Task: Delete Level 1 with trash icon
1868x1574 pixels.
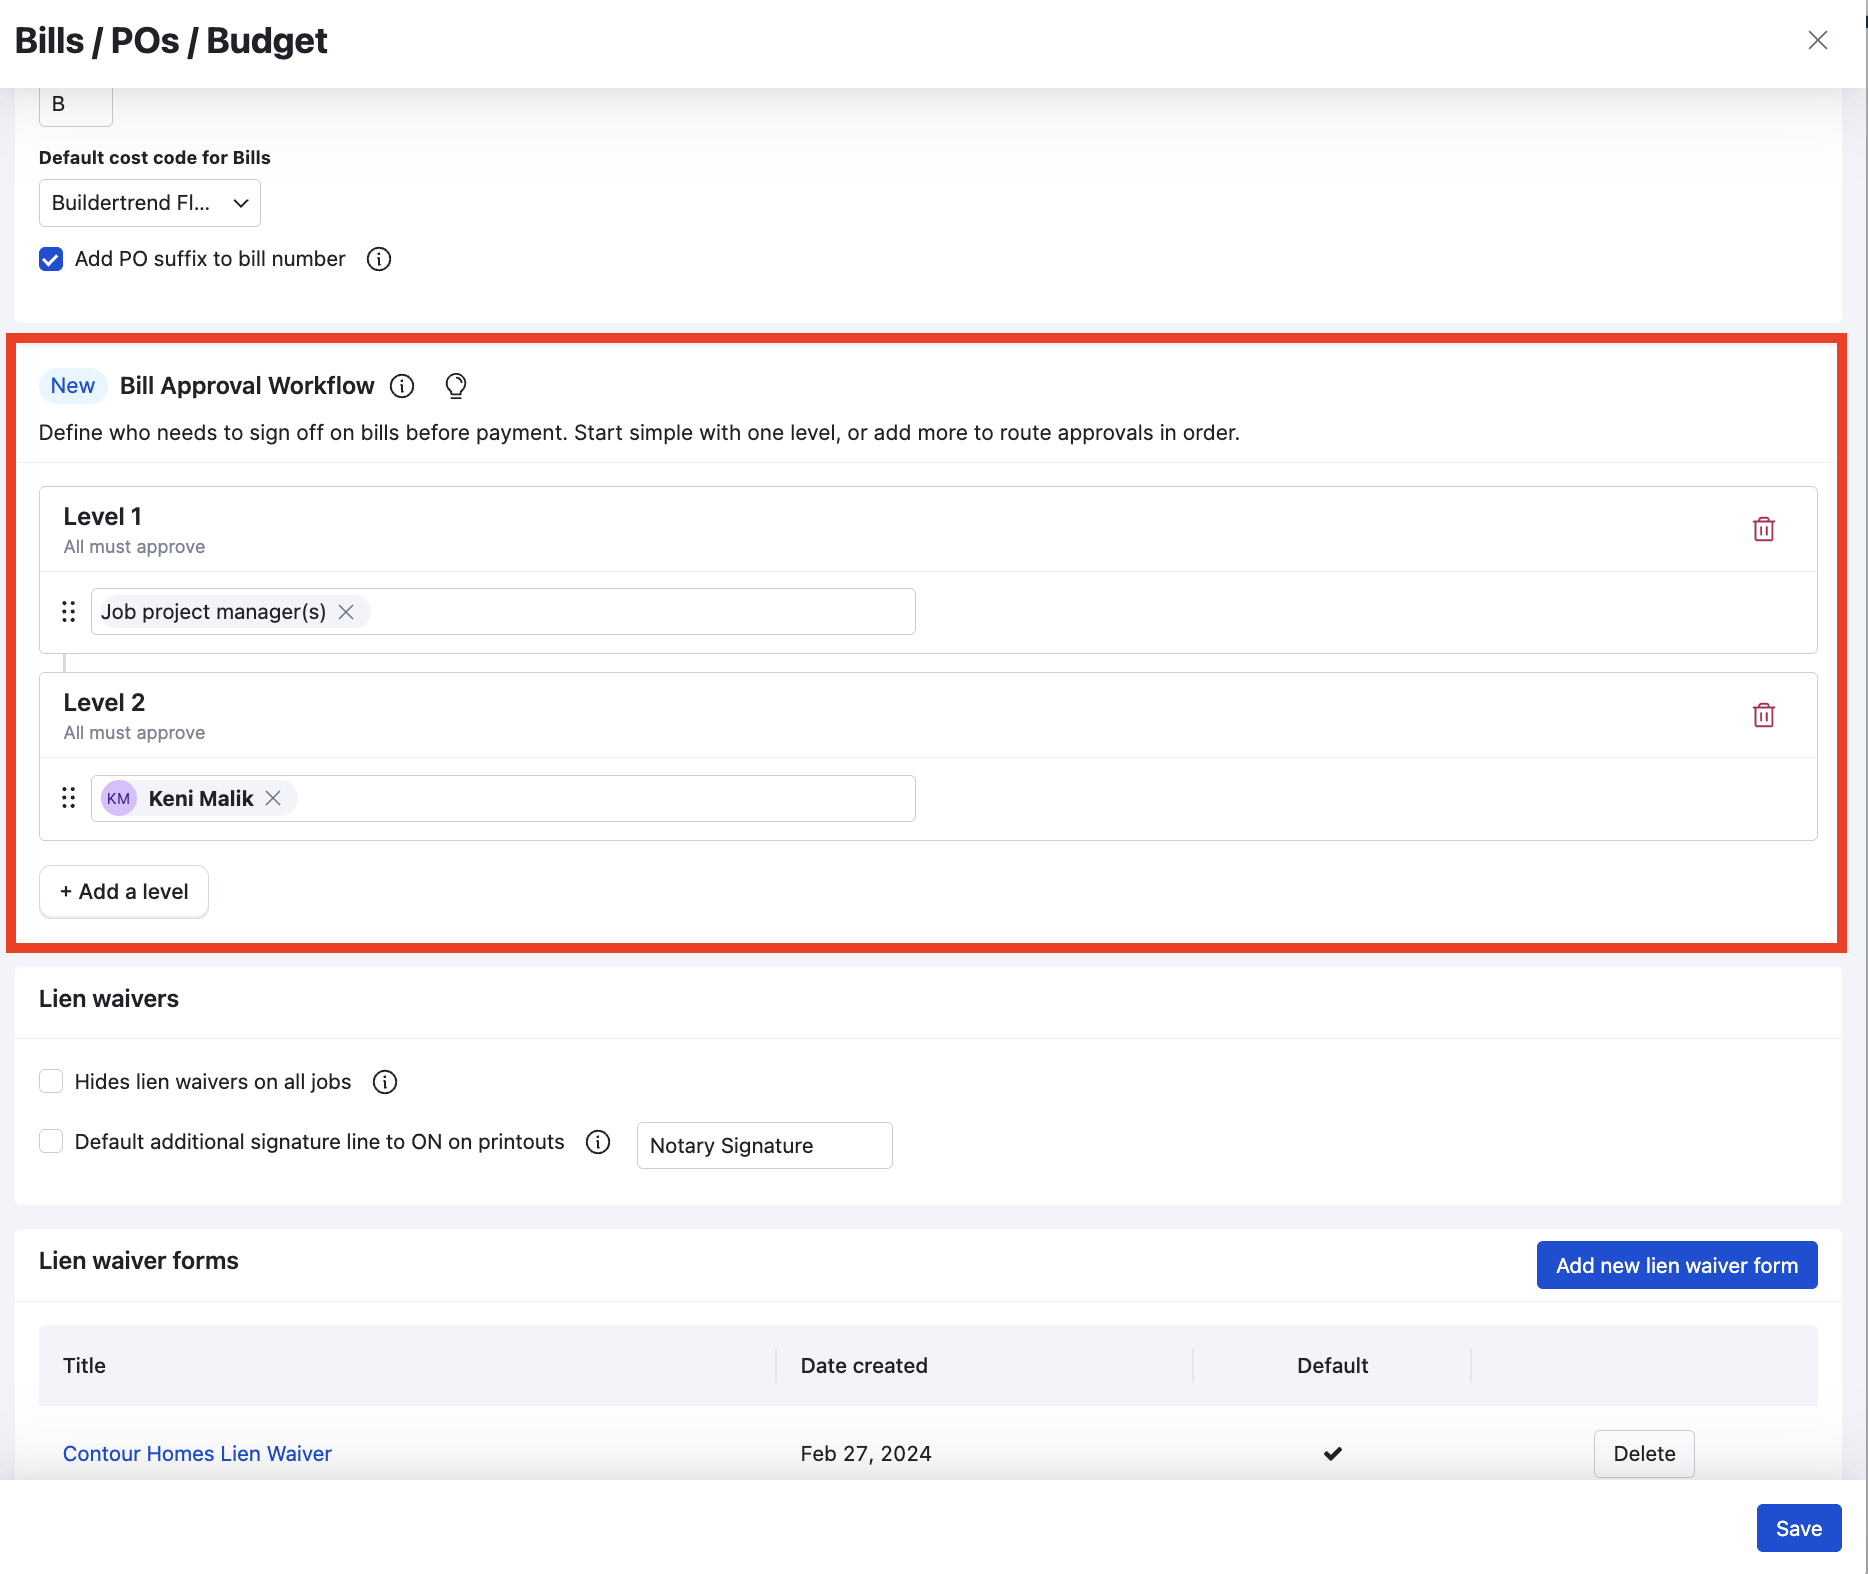Action: (x=1764, y=529)
